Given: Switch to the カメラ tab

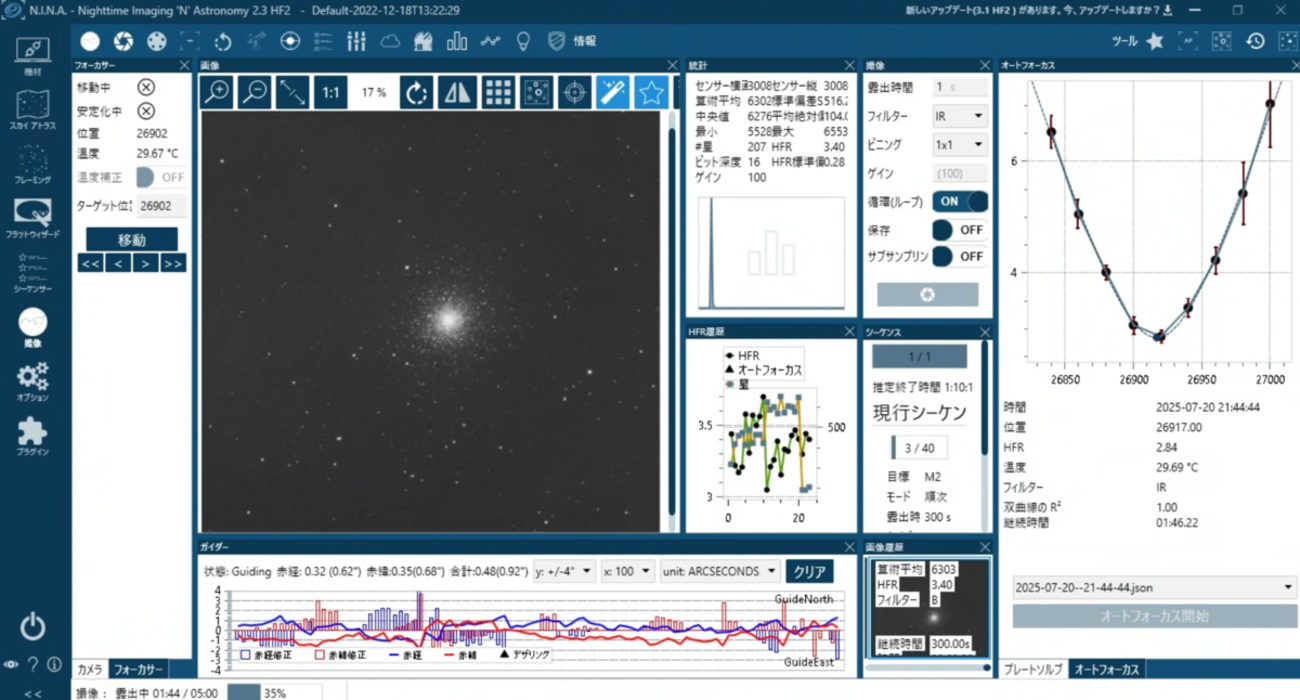Looking at the screenshot, I should click(x=90, y=670).
